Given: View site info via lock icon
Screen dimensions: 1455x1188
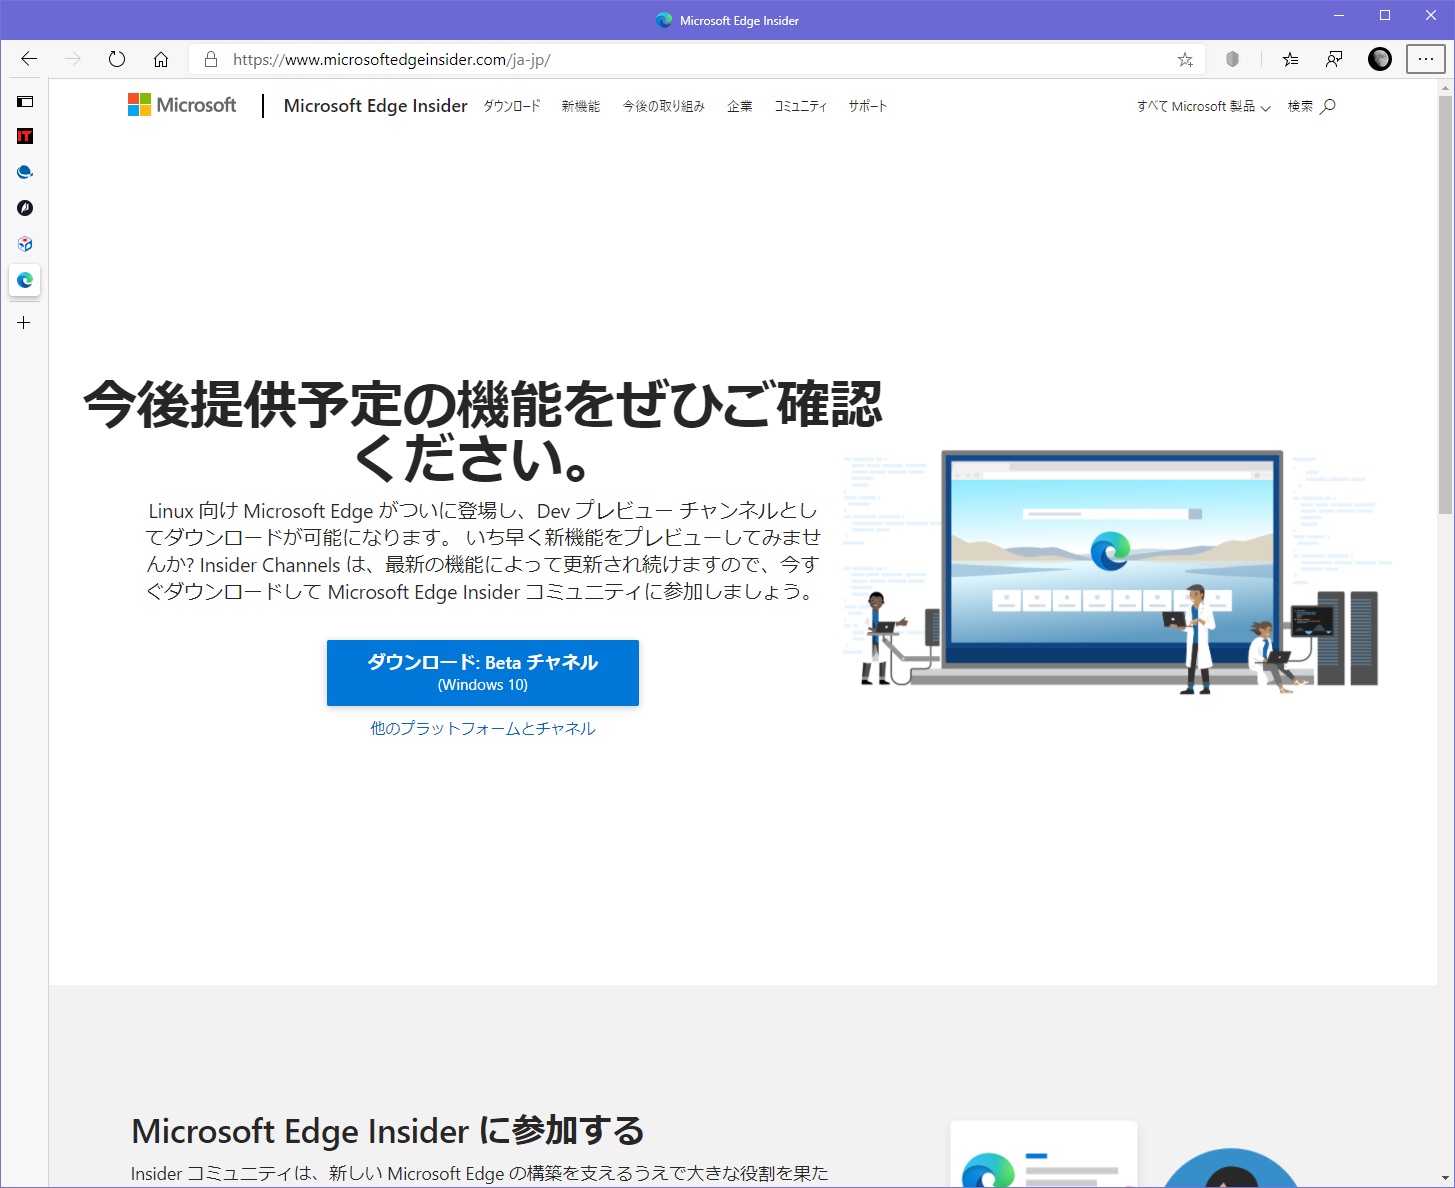Looking at the screenshot, I should (210, 60).
